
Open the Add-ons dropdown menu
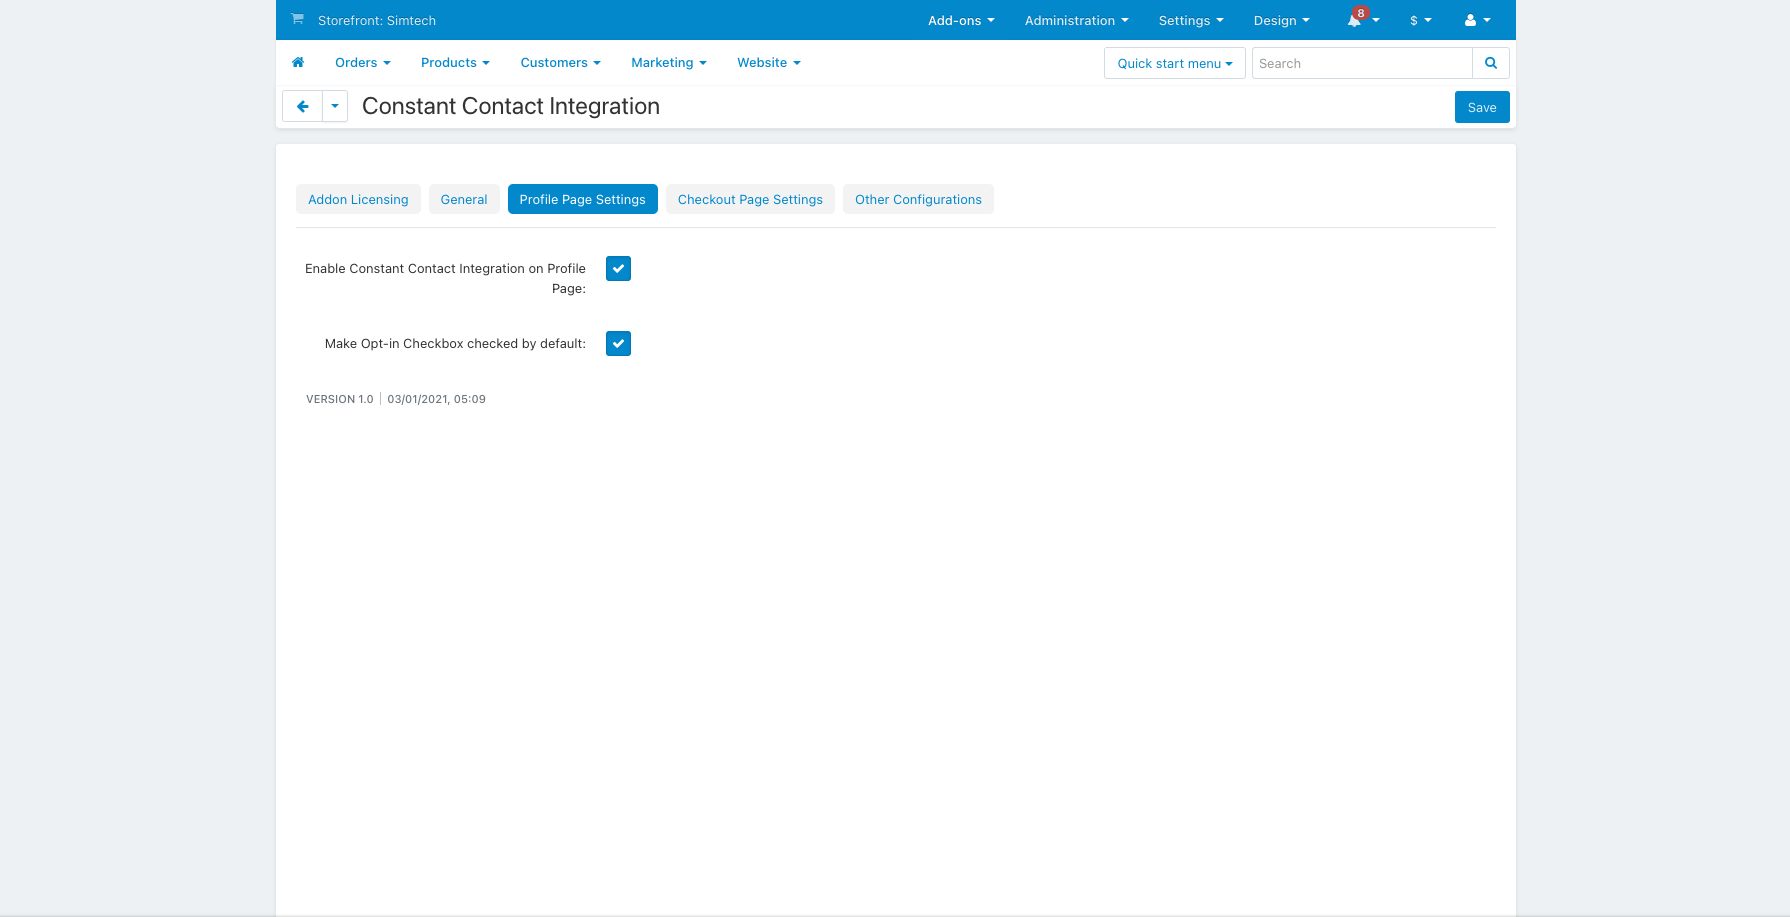tap(960, 20)
